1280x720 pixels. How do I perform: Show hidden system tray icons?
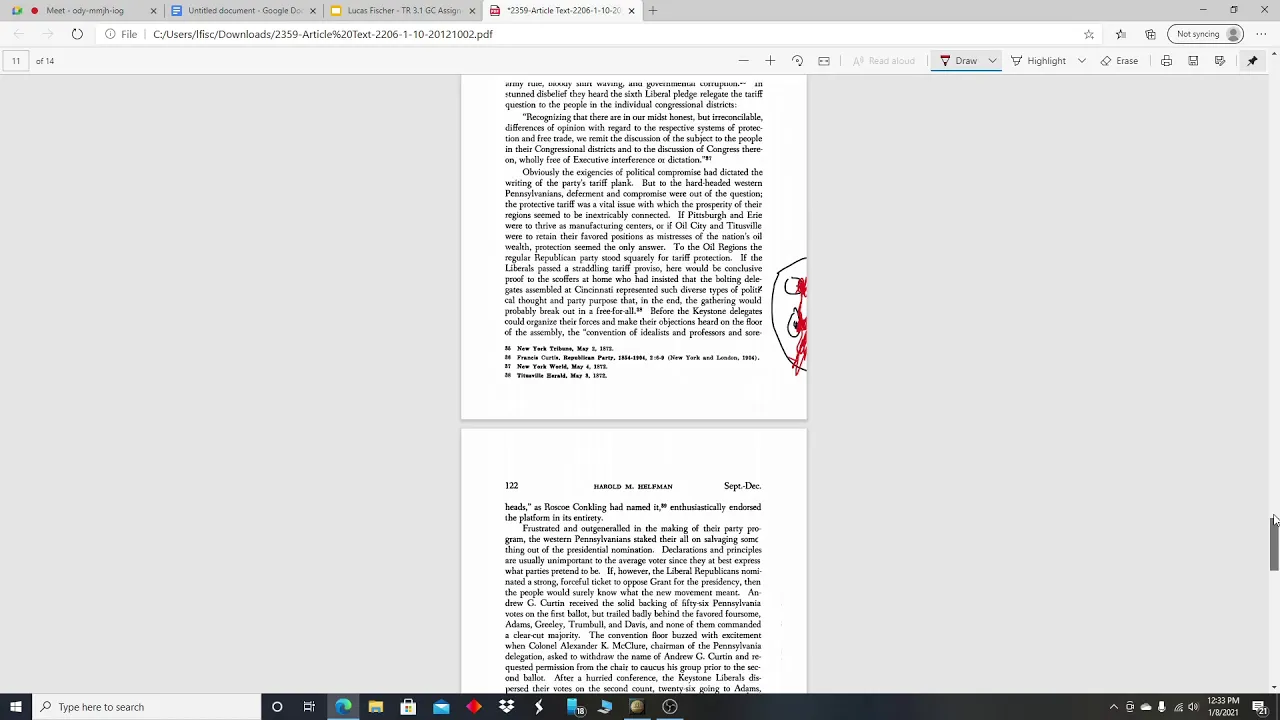coord(1113,707)
